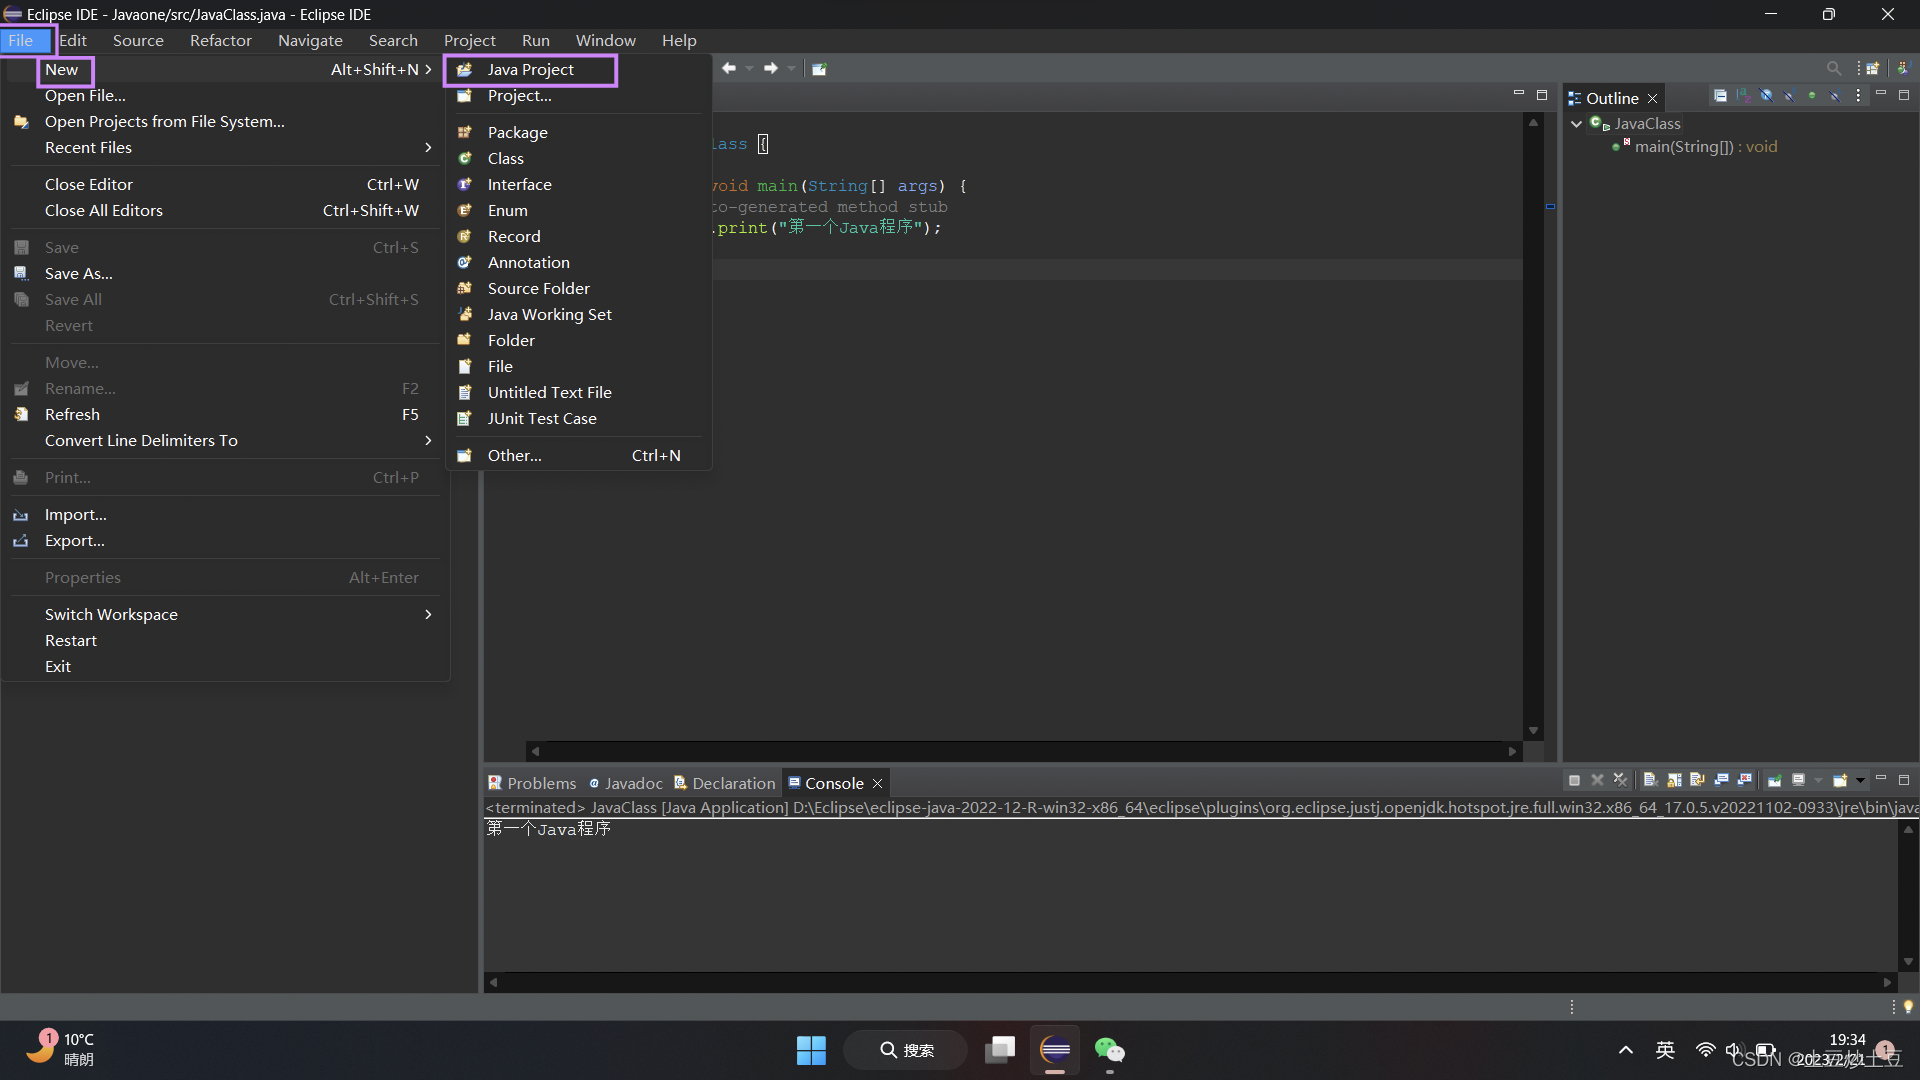Click Remove All Terminated Launches icon

pos(1621,780)
